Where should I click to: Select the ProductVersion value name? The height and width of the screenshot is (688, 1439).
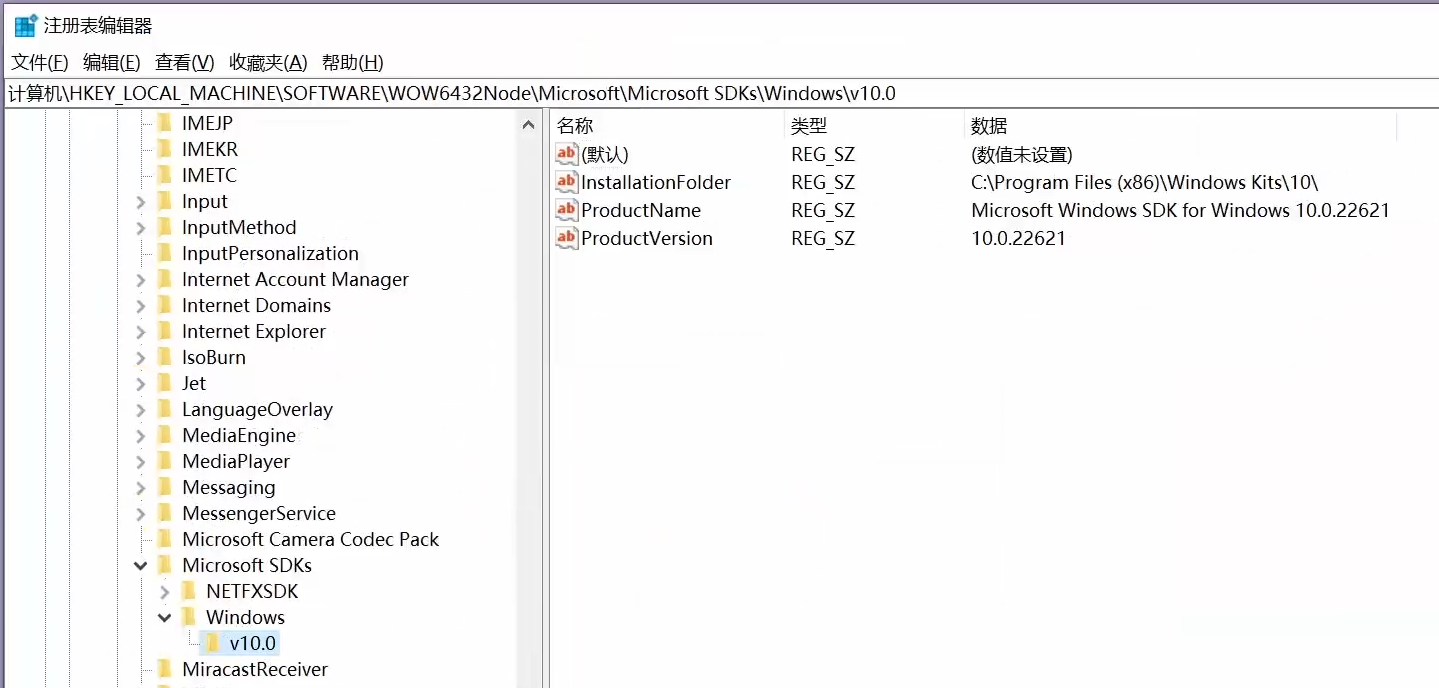tap(647, 238)
